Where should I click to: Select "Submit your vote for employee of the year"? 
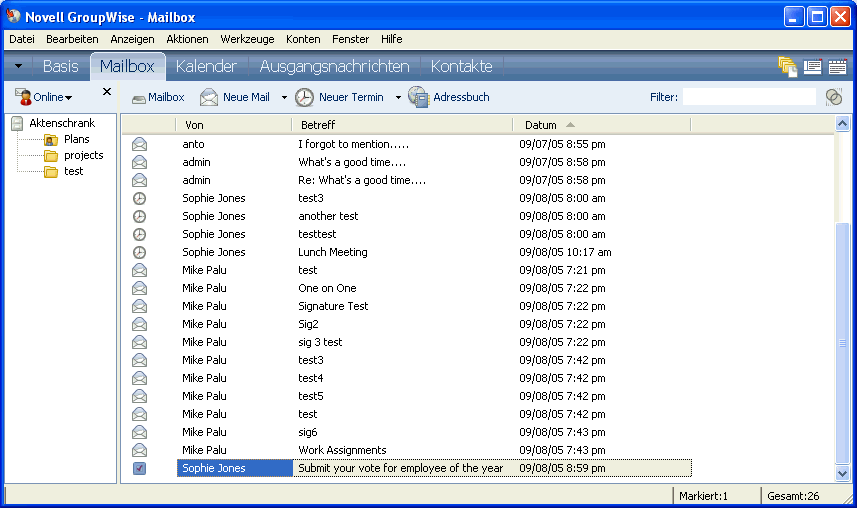click(400, 469)
